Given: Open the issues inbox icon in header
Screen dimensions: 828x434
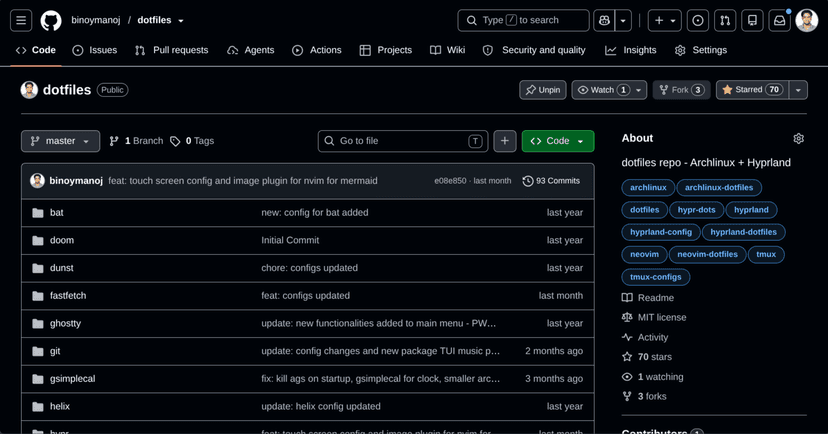Looking at the screenshot, I should [x=698, y=21].
